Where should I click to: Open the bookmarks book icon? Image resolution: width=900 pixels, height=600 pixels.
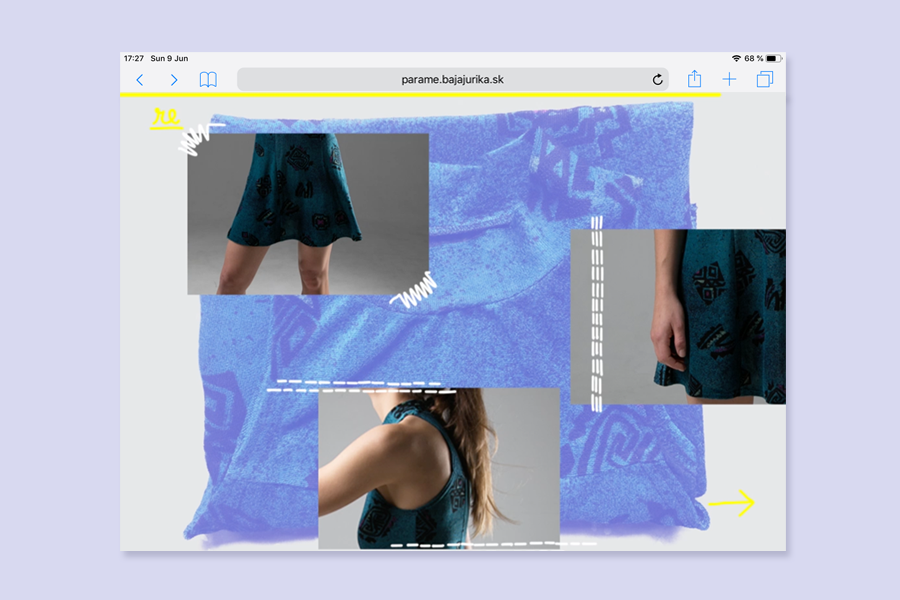pyautogui.click(x=208, y=80)
